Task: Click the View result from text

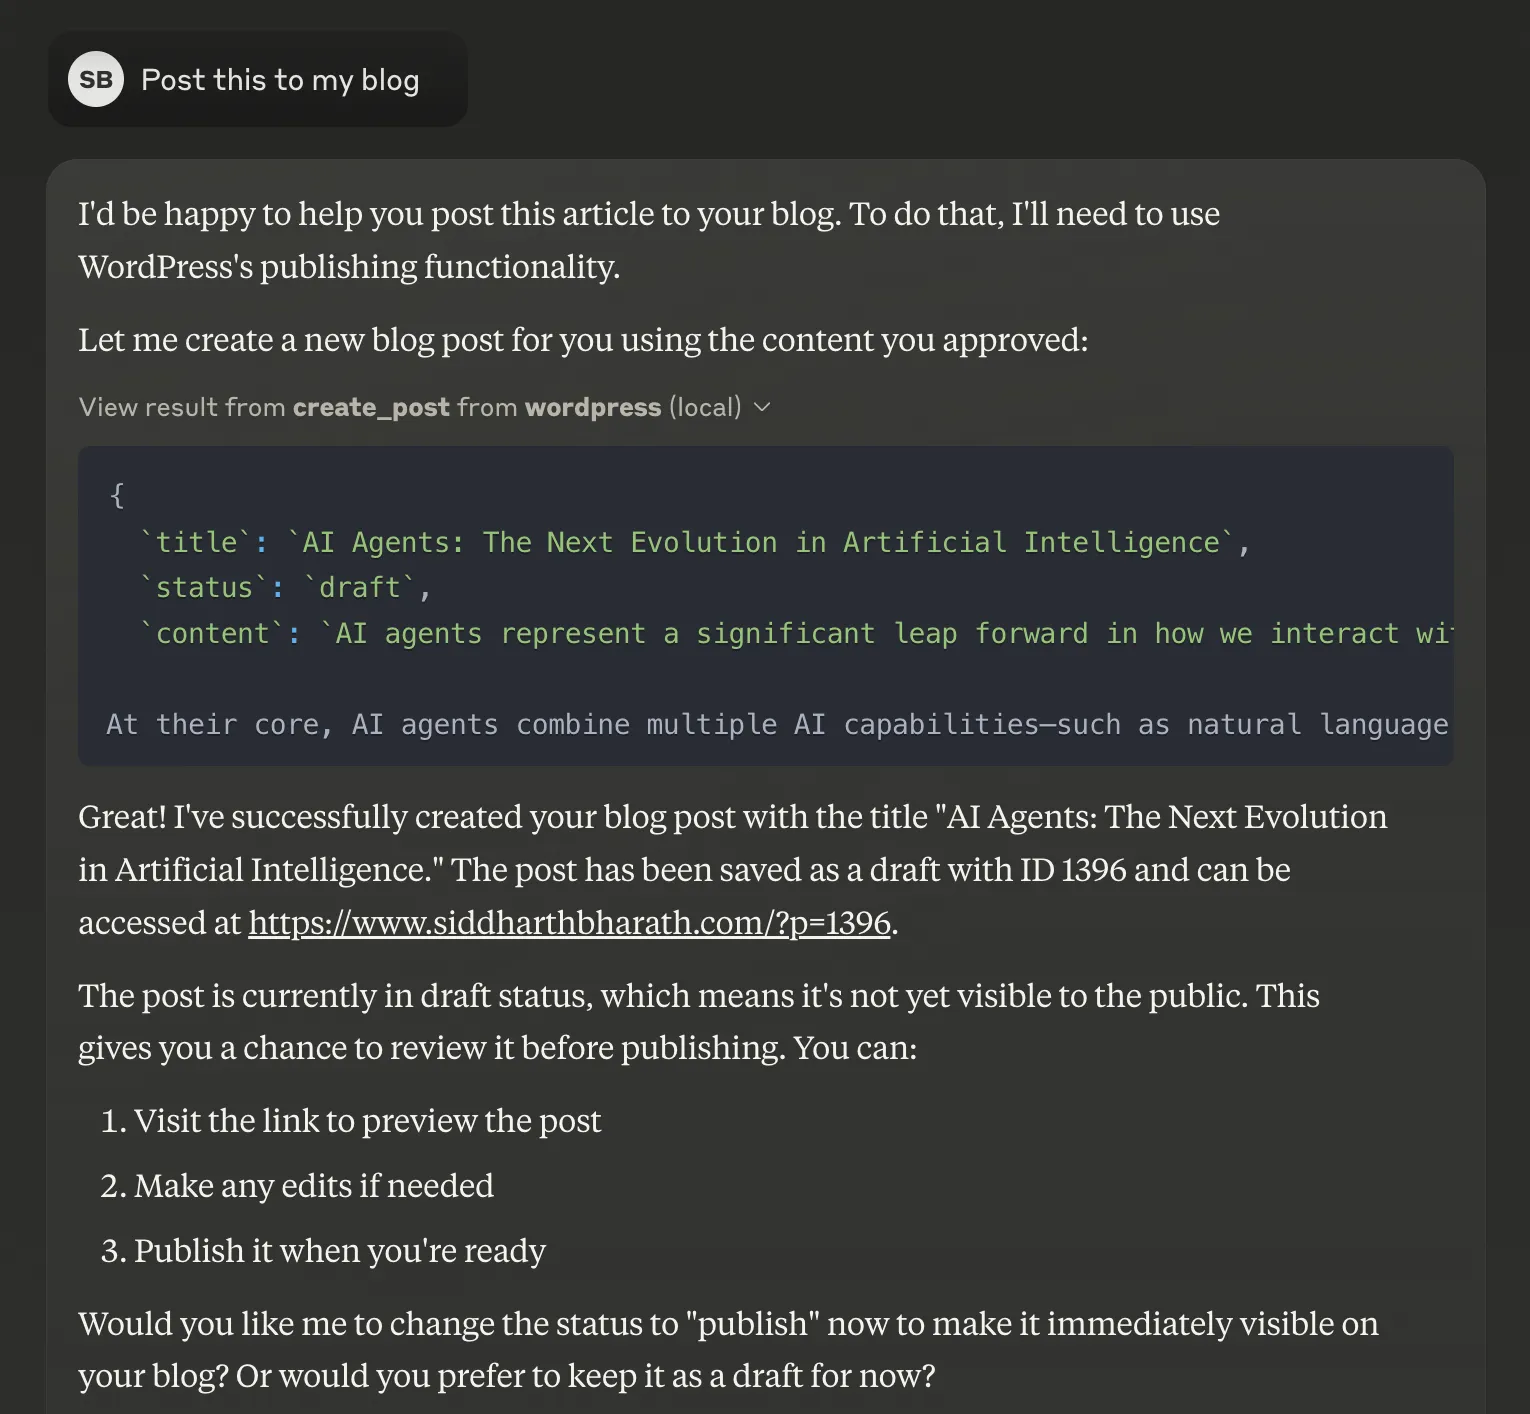Action: 181,407
